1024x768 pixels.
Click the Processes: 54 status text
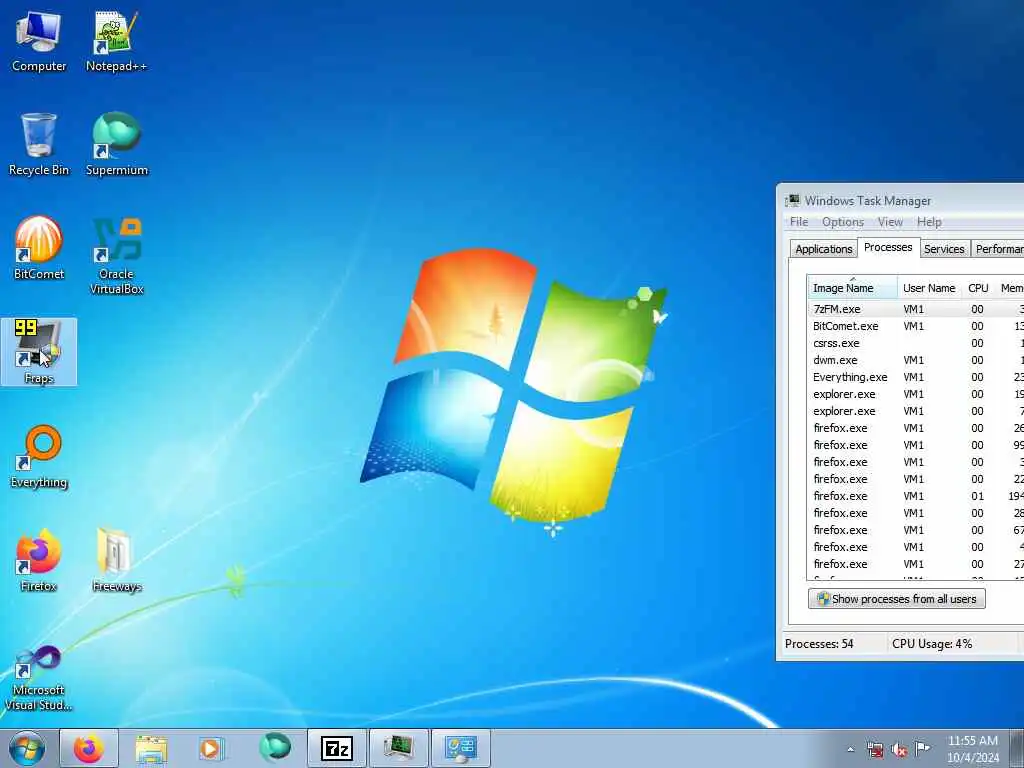[x=819, y=644]
